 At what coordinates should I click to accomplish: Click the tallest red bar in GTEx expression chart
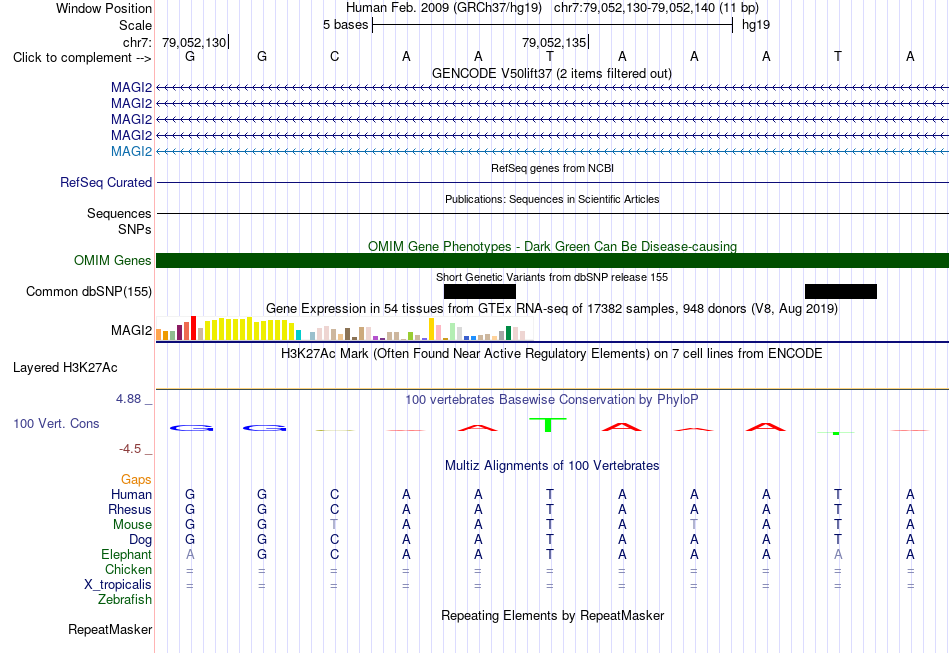pyautogui.click(x=193, y=328)
